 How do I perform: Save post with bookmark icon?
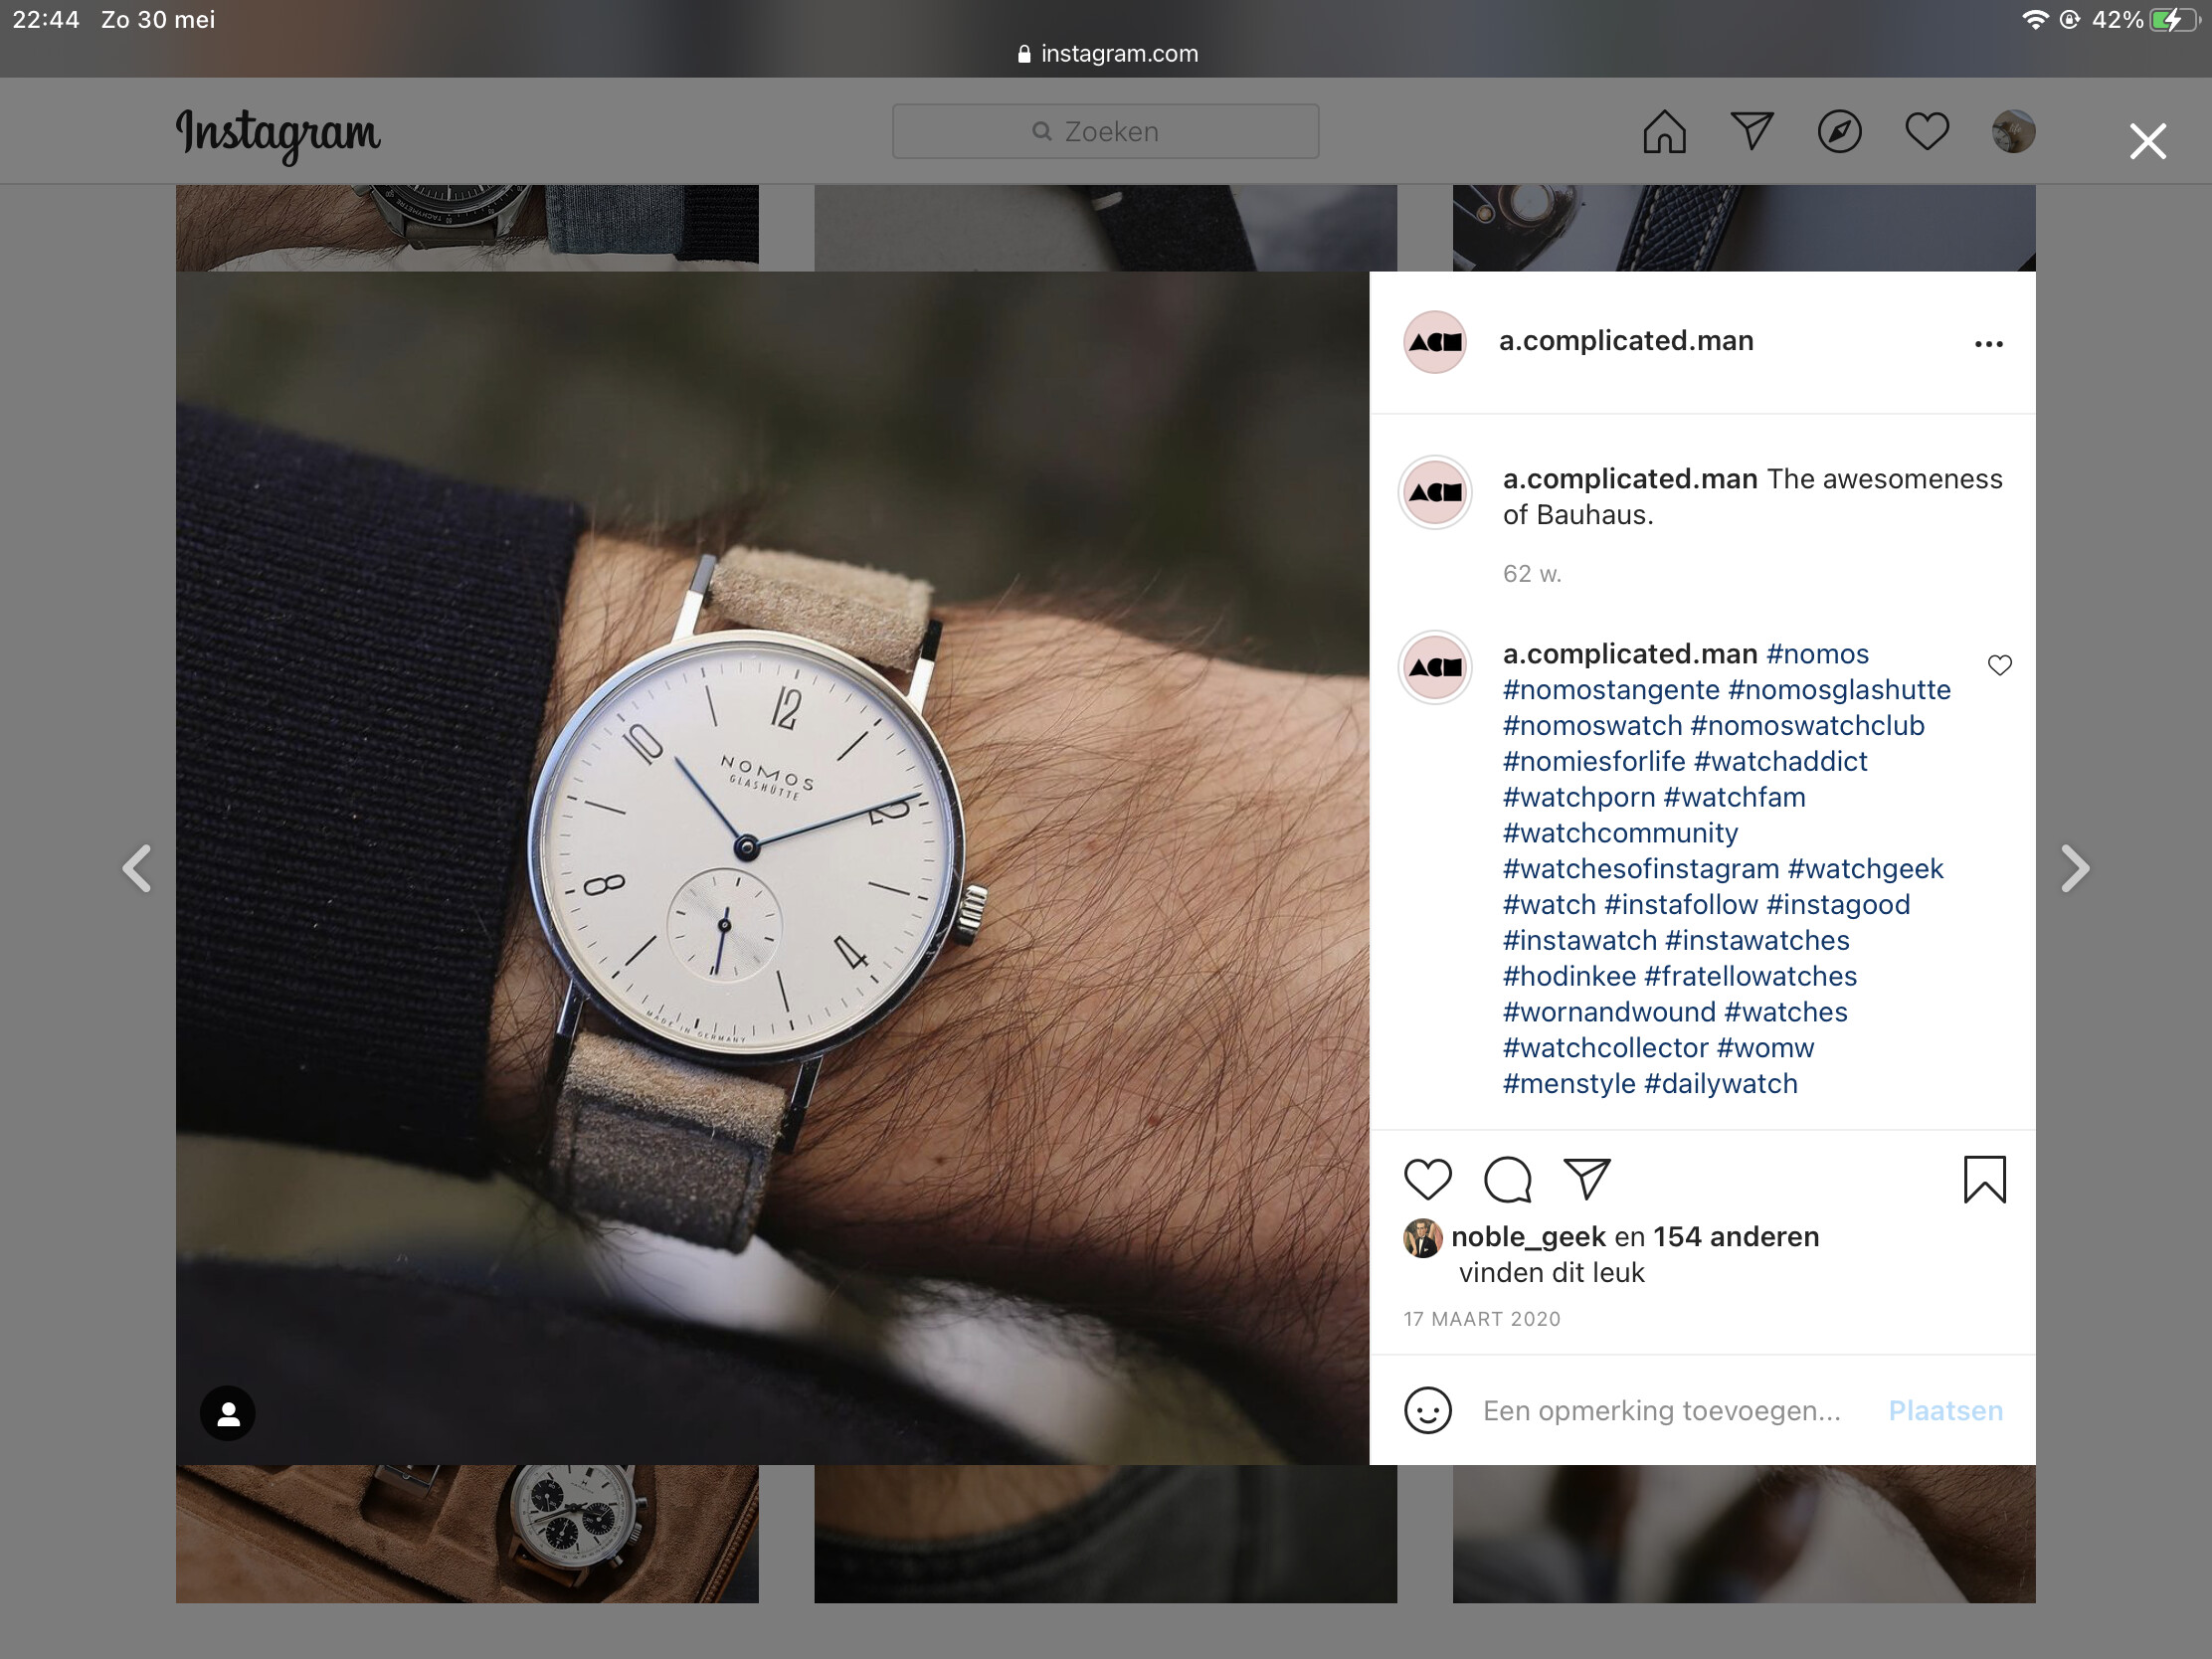[x=1984, y=1179]
